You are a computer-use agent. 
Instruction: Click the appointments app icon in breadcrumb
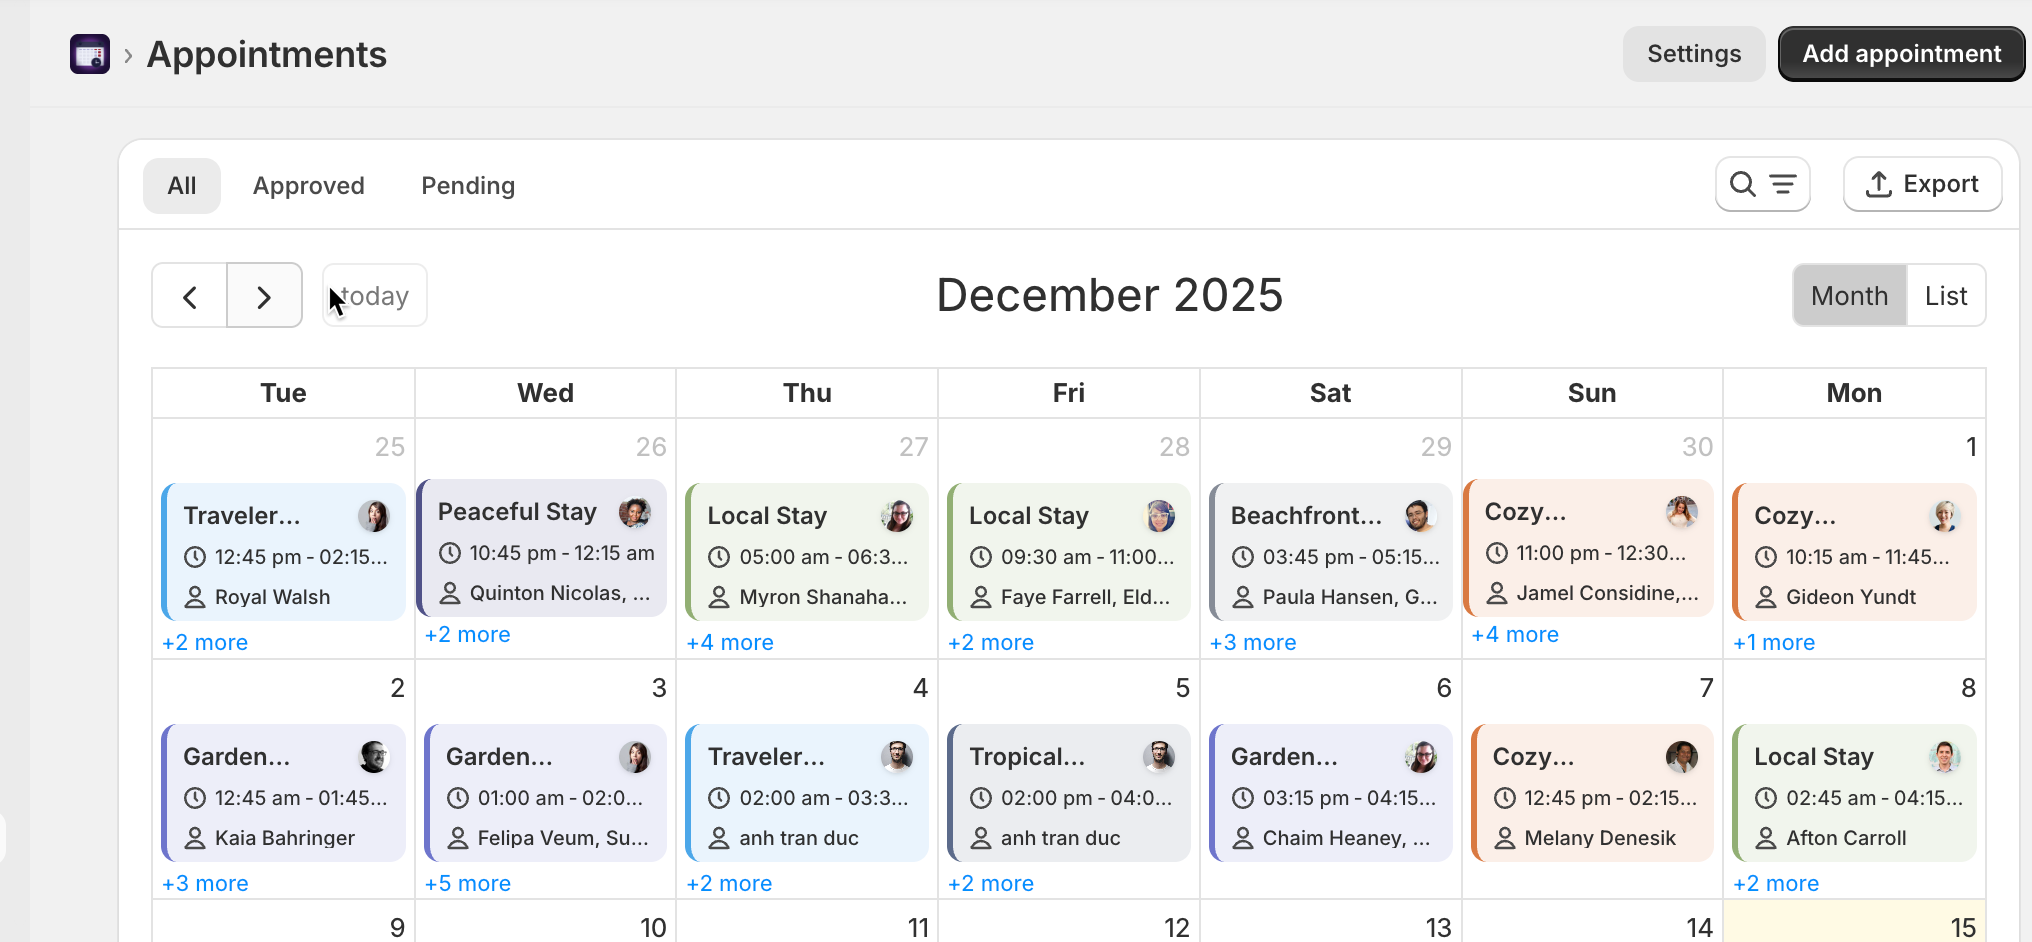point(90,54)
